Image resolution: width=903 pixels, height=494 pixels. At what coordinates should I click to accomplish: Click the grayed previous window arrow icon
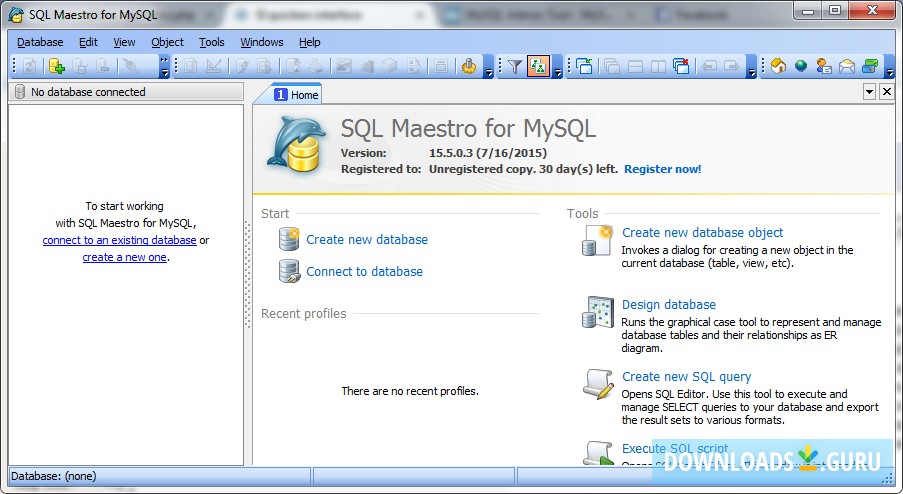click(709, 66)
